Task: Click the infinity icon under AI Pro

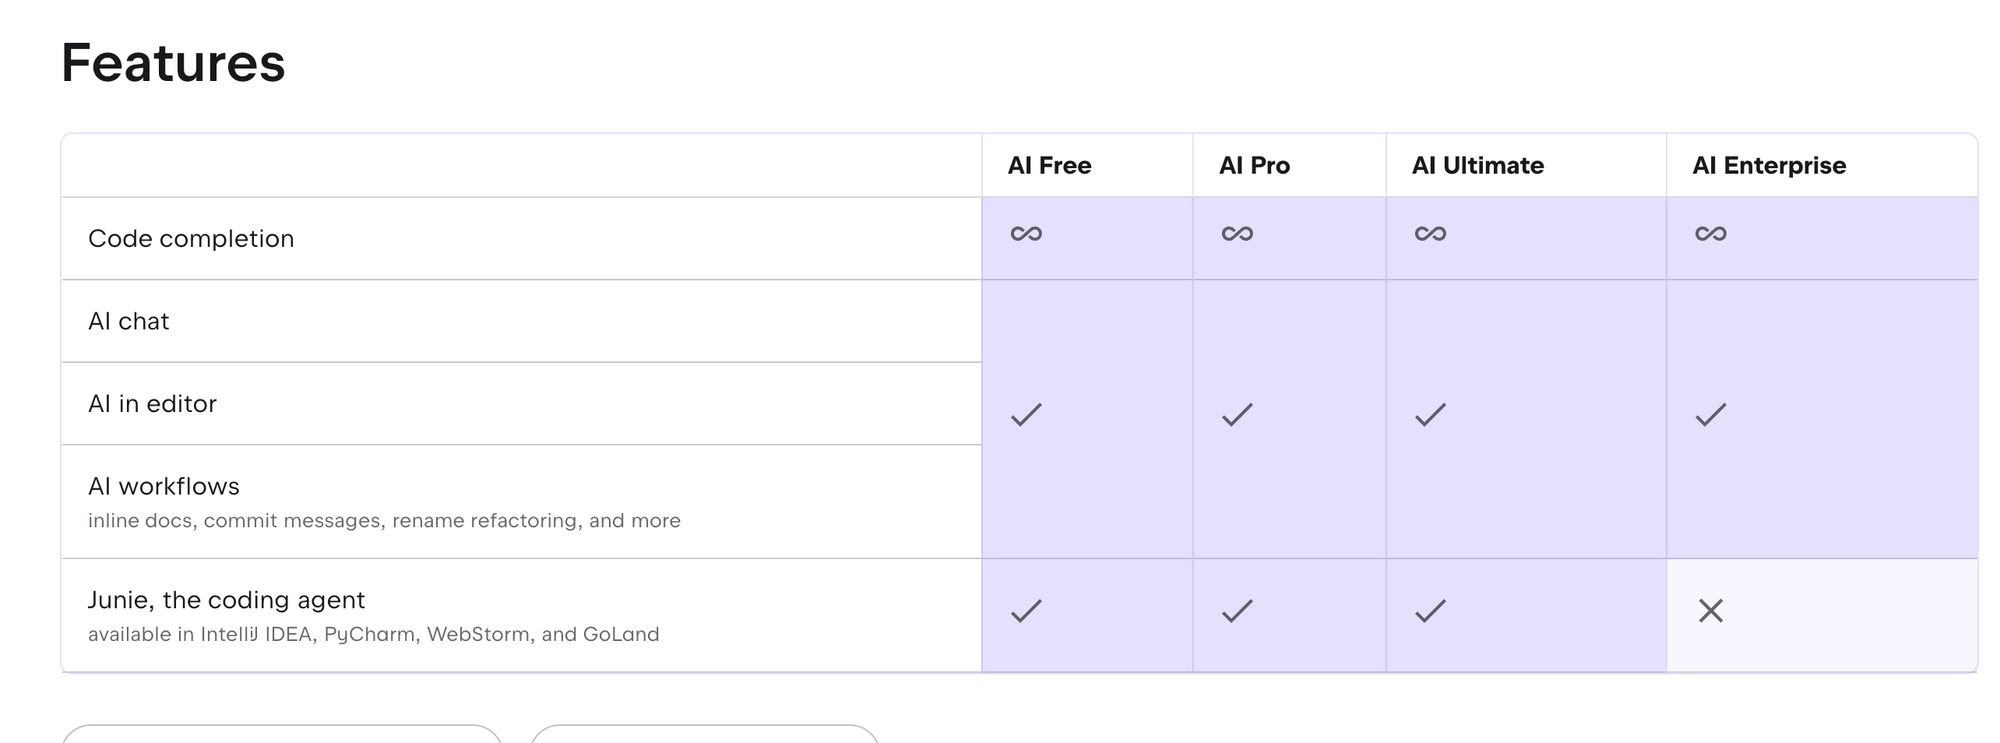Action: [x=1237, y=234]
